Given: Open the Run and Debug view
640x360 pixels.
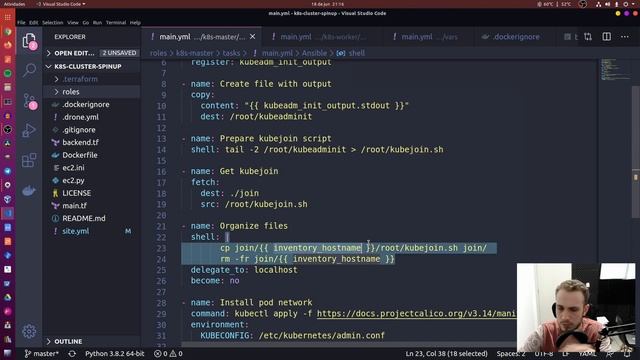Looking at the screenshot, I should click(x=29, y=131).
